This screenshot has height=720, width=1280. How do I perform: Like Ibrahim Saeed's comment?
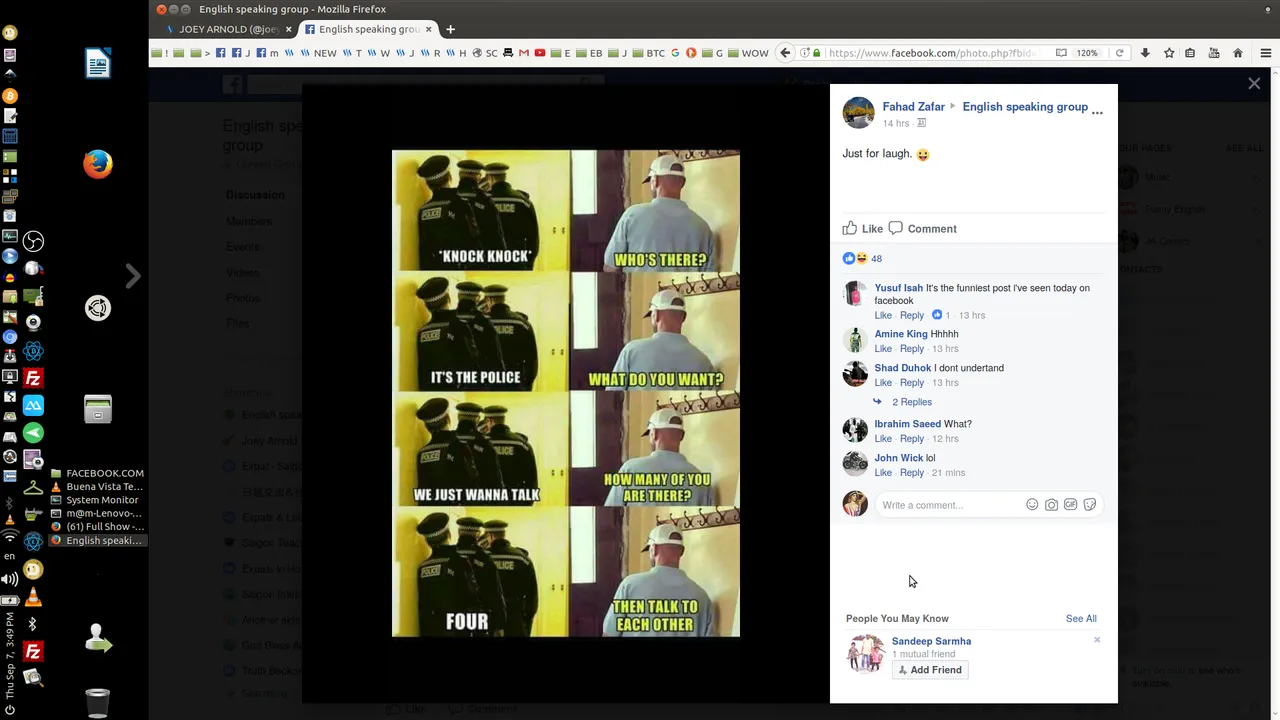point(883,439)
